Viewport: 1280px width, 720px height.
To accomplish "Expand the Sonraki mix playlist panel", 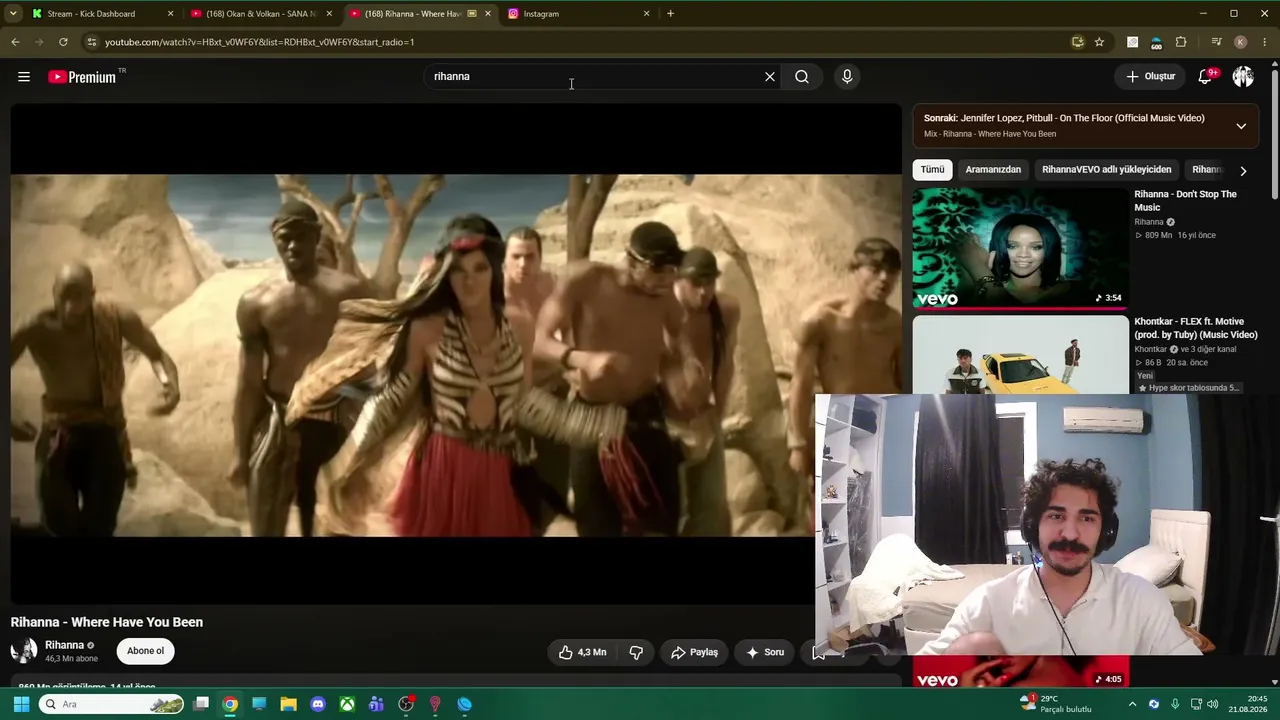I will (x=1241, y=126).
